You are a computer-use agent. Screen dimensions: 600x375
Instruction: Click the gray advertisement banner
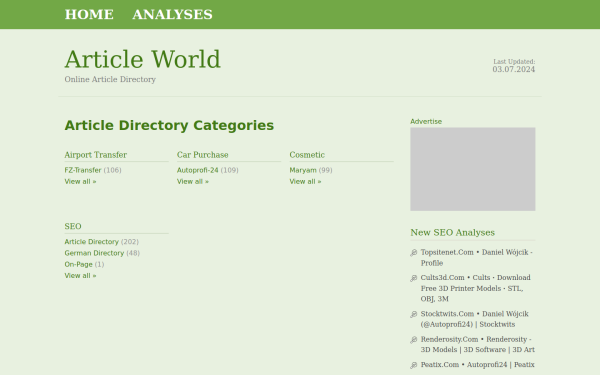(x=473, y=169)
